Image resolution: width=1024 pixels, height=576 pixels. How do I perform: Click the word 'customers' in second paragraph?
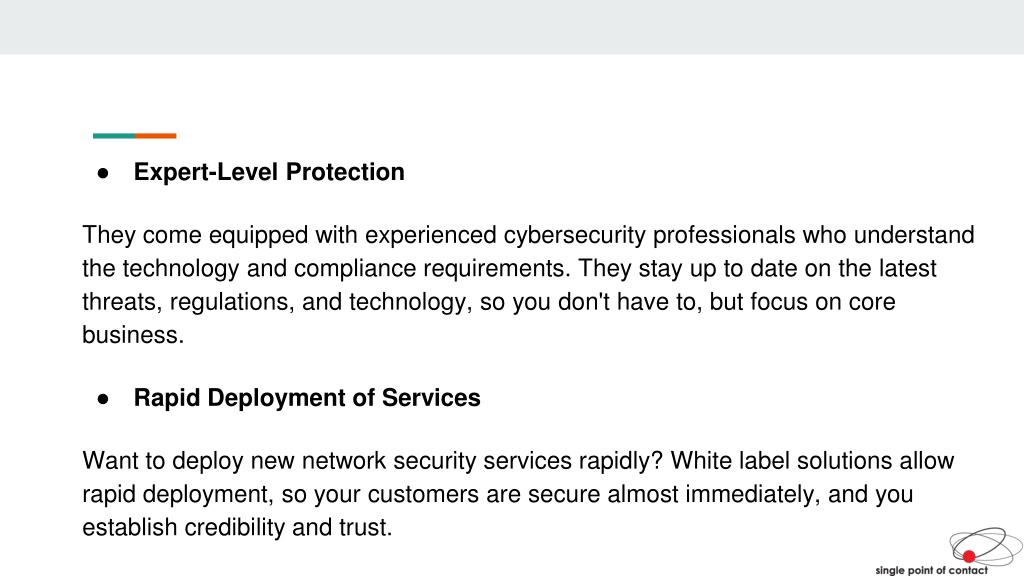click(x=423, y=494)
